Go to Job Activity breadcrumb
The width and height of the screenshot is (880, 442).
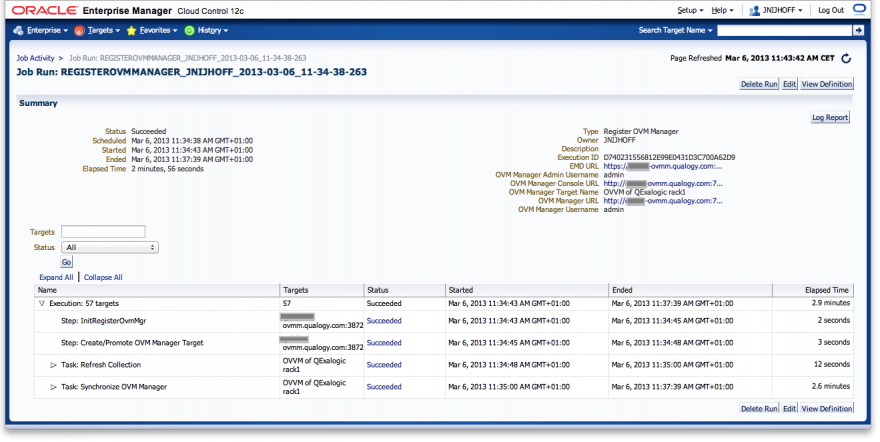(35, 58)
